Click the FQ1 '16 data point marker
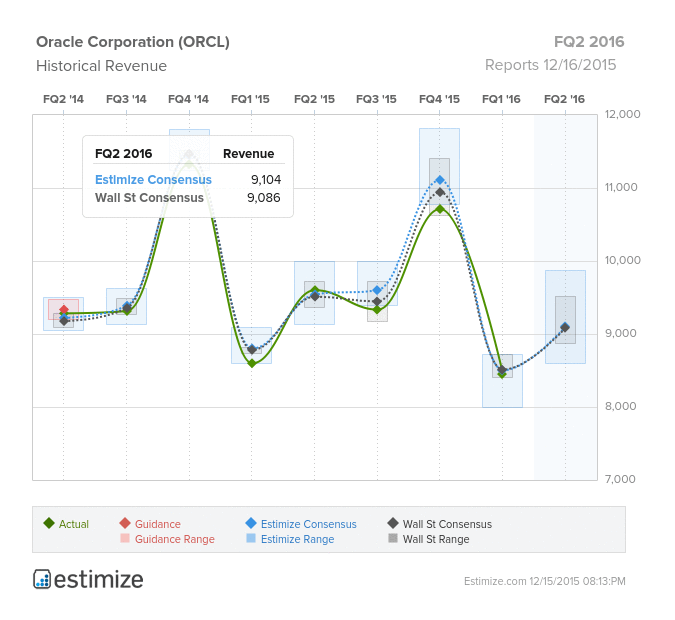Viewport: 675px width, 620px height. point(502,370)
